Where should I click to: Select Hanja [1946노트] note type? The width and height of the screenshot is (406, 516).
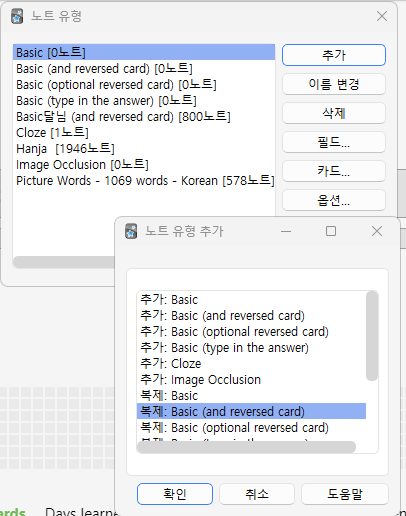(x=144, y=148)
